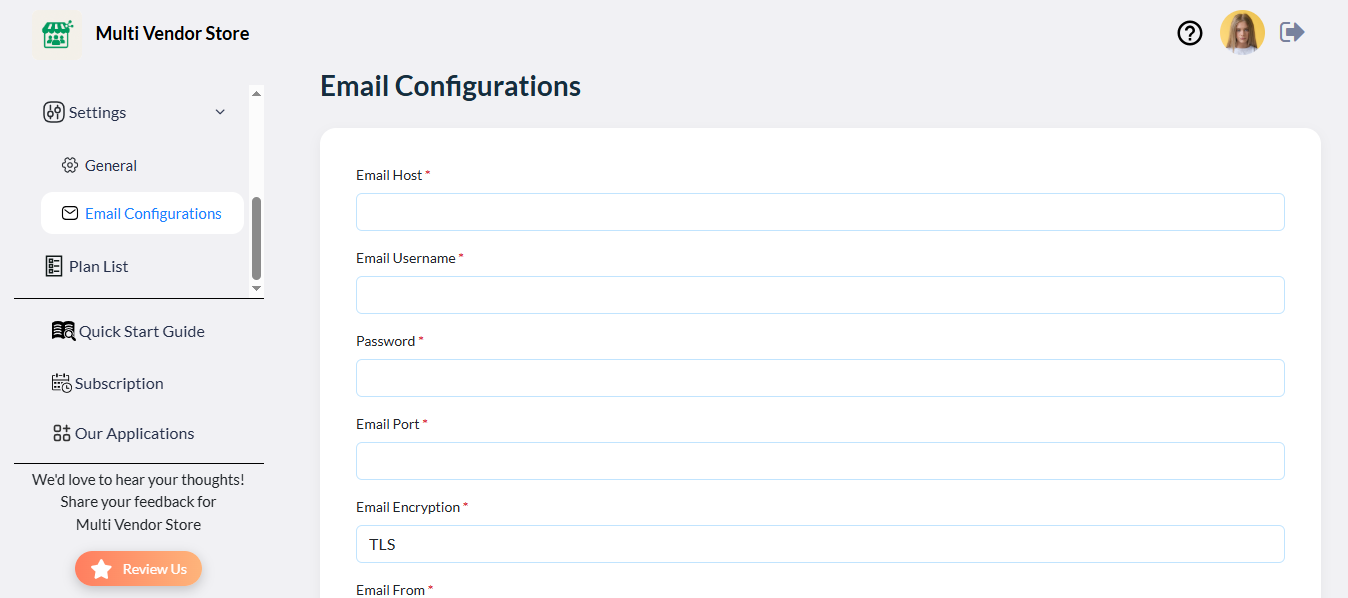This screenshot has height=598, width=1348.
Task: Click the Our Applications grid icon
Action: [62, 433]
